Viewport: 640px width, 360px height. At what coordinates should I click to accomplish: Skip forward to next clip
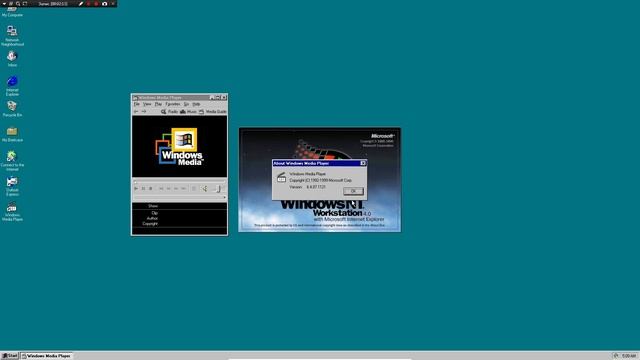[183, 189]
